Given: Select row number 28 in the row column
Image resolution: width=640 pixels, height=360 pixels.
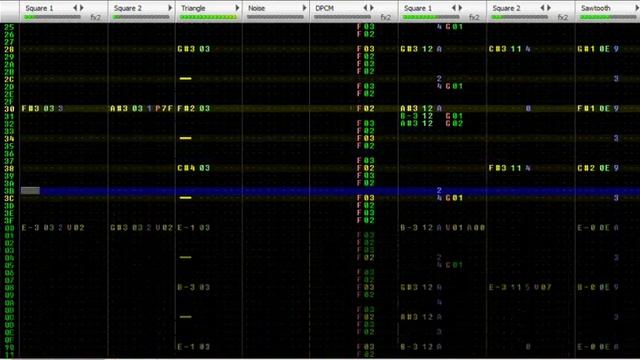Looking at the screenshot, I should point(9,49).
